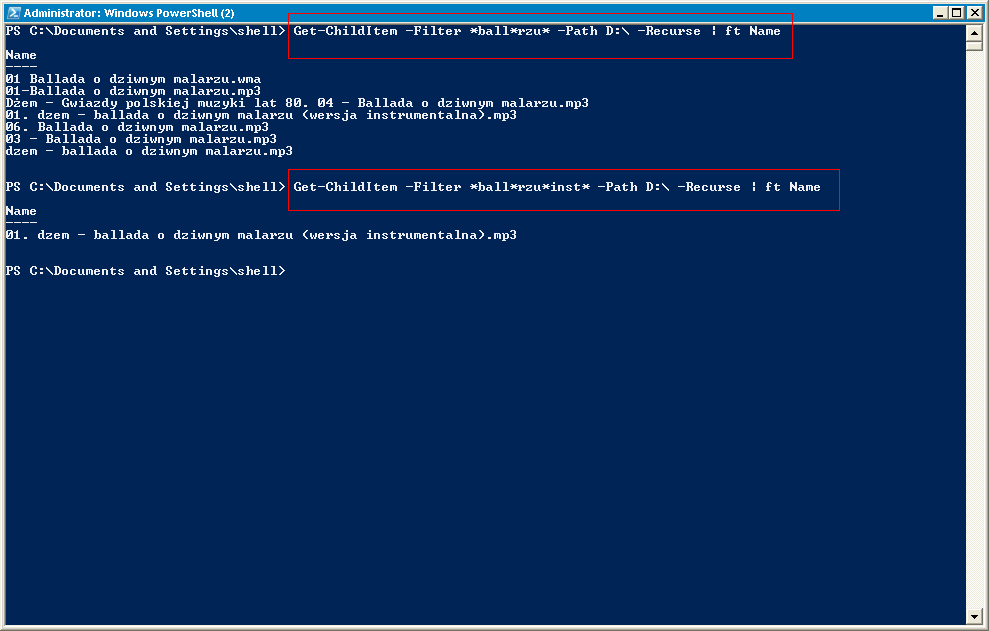Viewport: 989px width, 631px height.
Task: Click the vertical scrollbar track area
Action: pos(974,328)
